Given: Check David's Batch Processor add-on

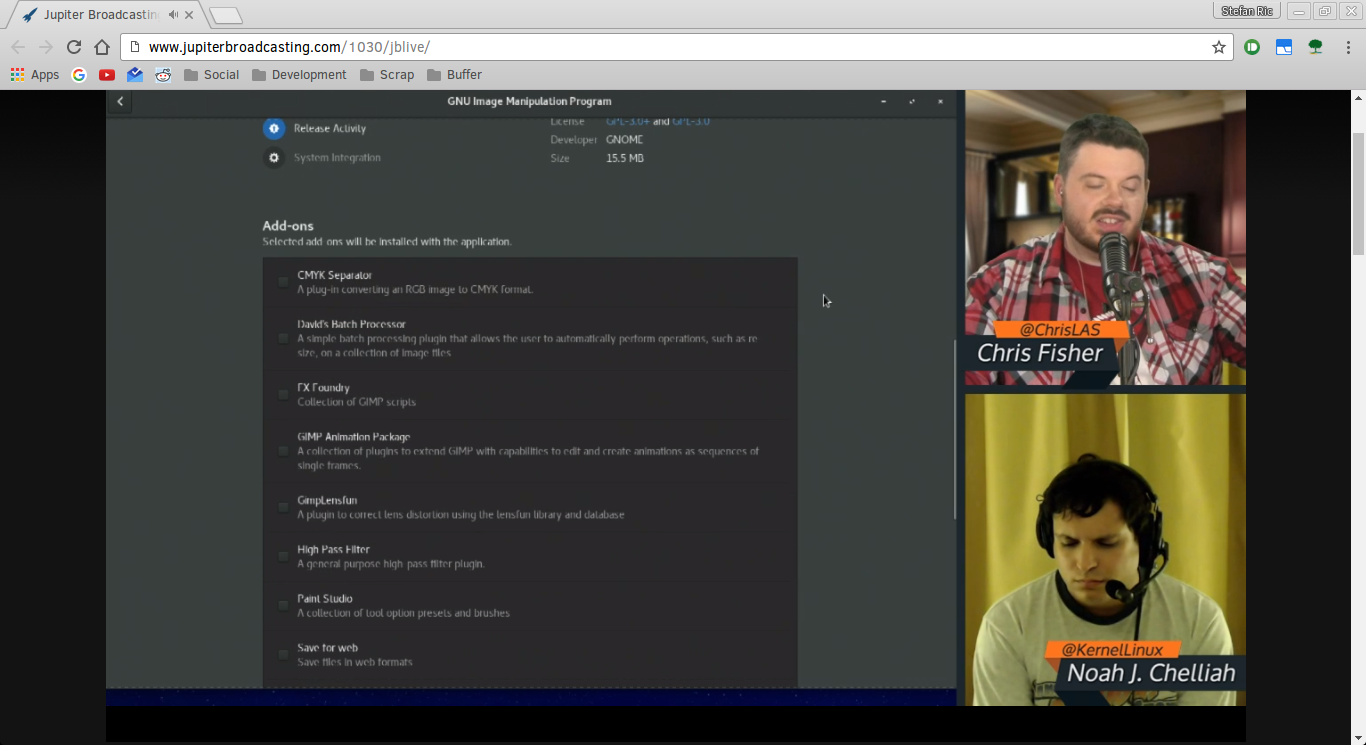Looking at the screenshot, I should (x=283, y=338).
